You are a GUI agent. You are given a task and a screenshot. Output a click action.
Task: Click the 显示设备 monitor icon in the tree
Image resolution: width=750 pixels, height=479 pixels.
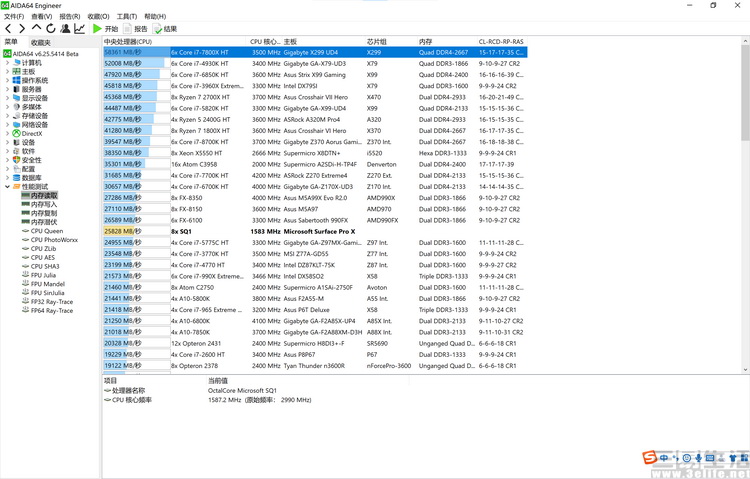click(x=17, y=98)
